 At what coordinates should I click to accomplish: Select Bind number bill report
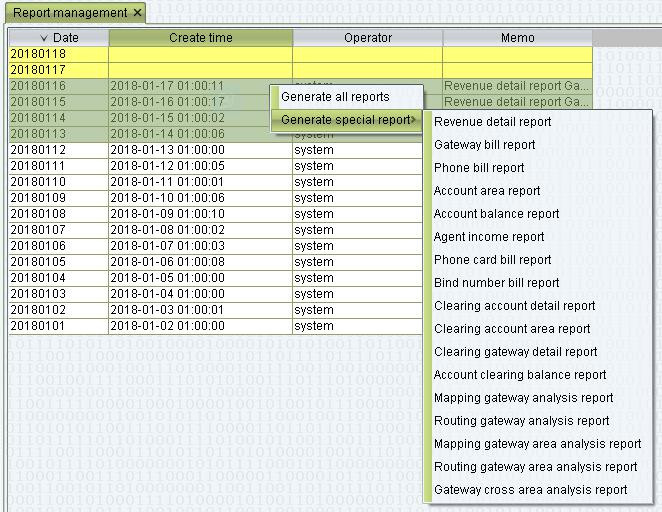tap(496, 283)
